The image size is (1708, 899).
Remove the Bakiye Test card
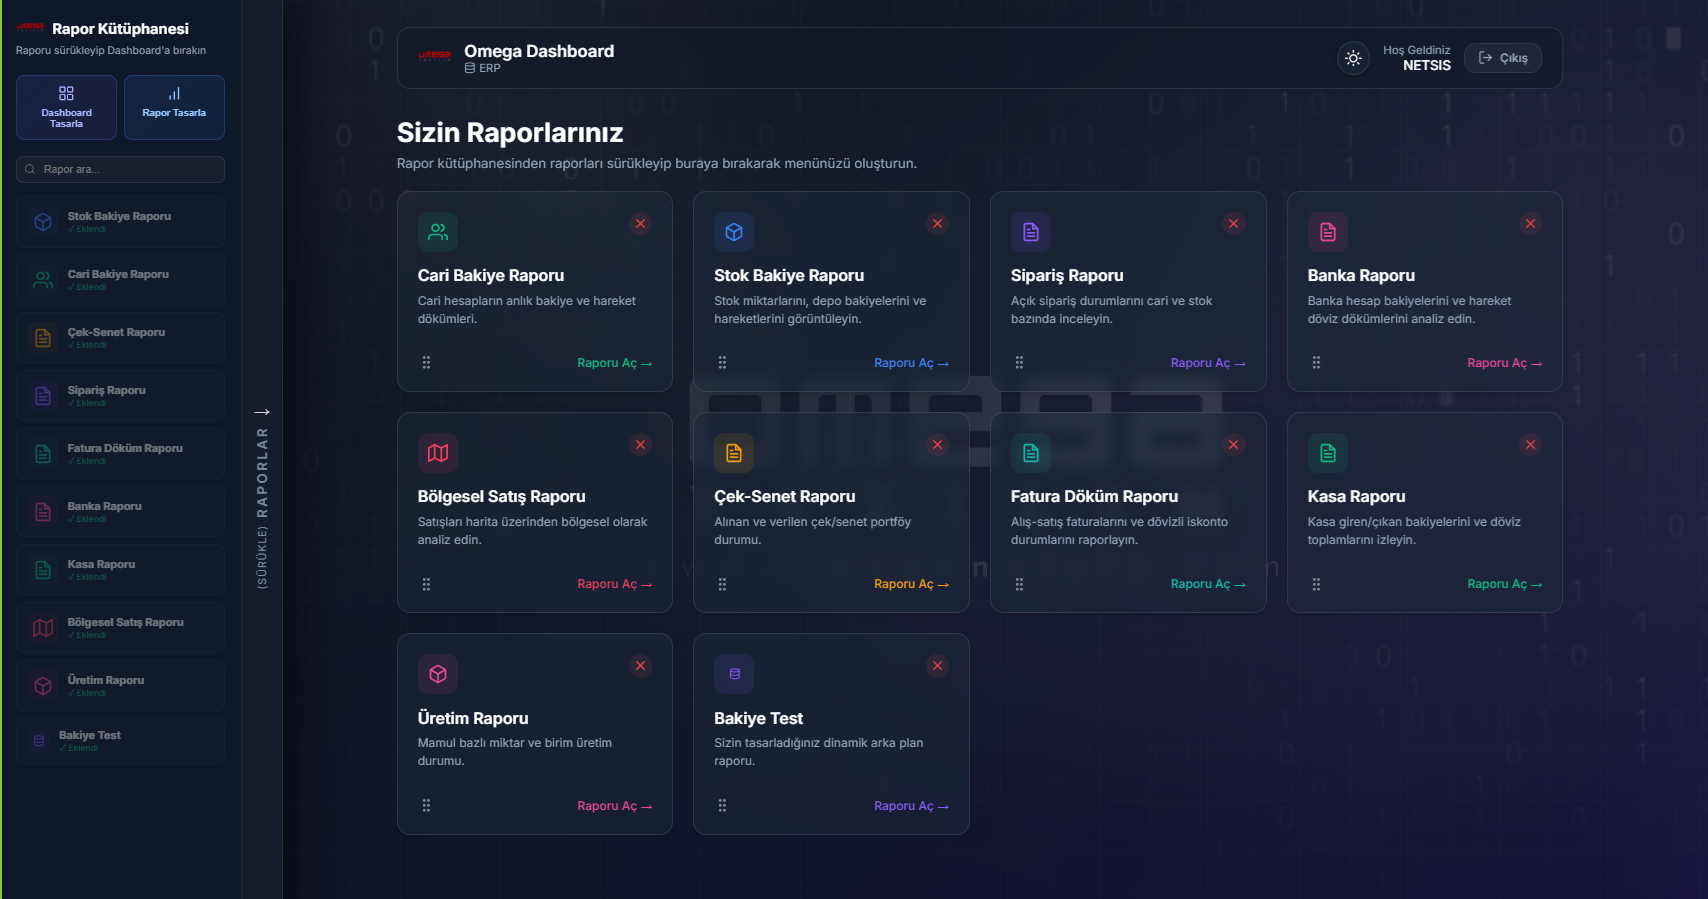(937, 665)
